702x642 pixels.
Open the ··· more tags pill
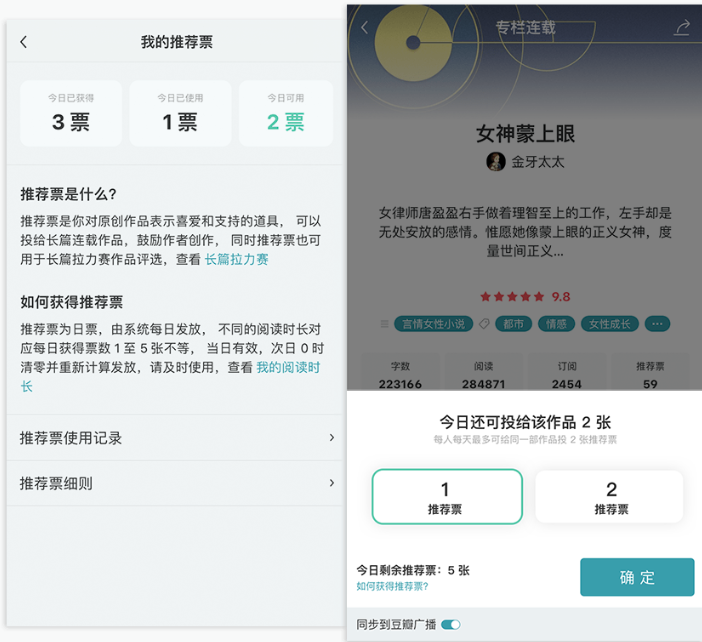click(x=657, y=324)
